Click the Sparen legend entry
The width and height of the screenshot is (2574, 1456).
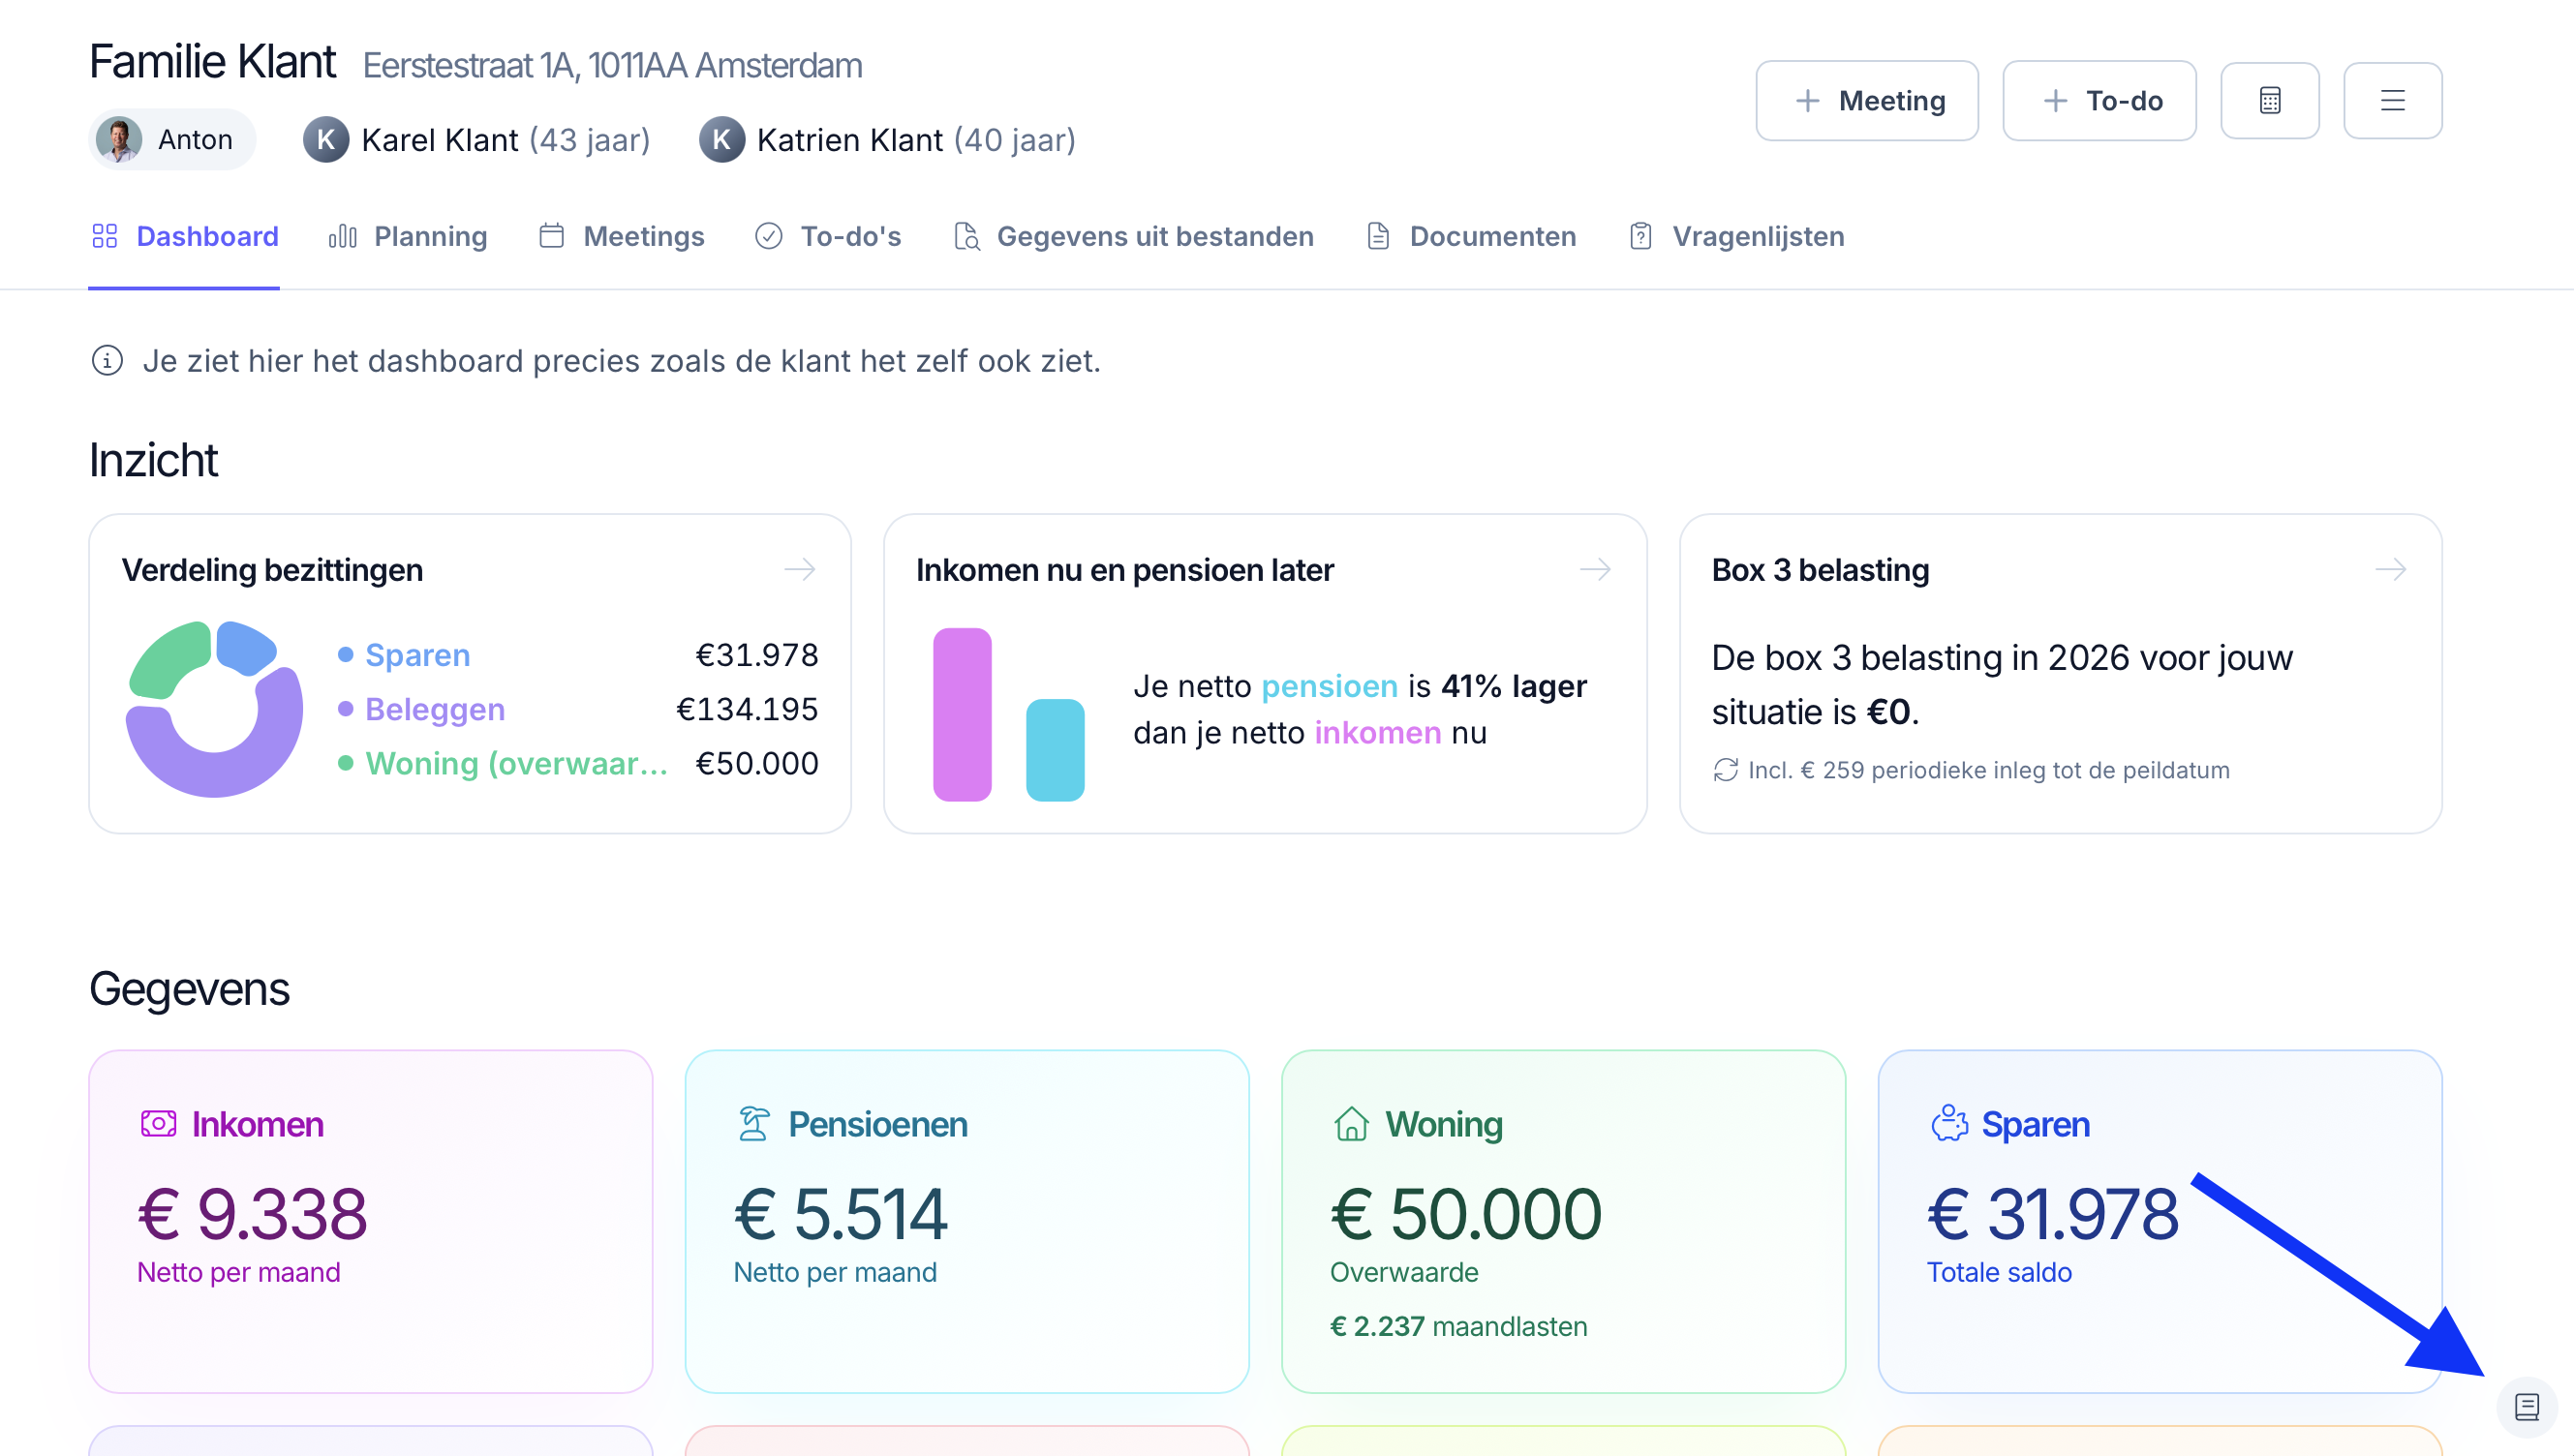(404, 654)
